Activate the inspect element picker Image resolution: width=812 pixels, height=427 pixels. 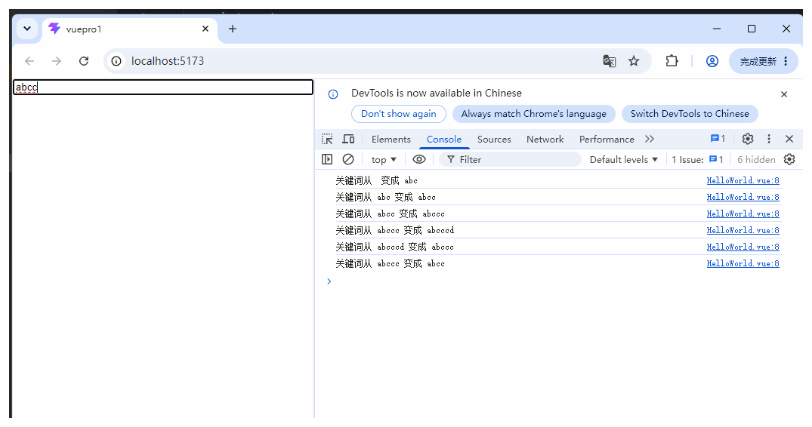coord(327,139)
